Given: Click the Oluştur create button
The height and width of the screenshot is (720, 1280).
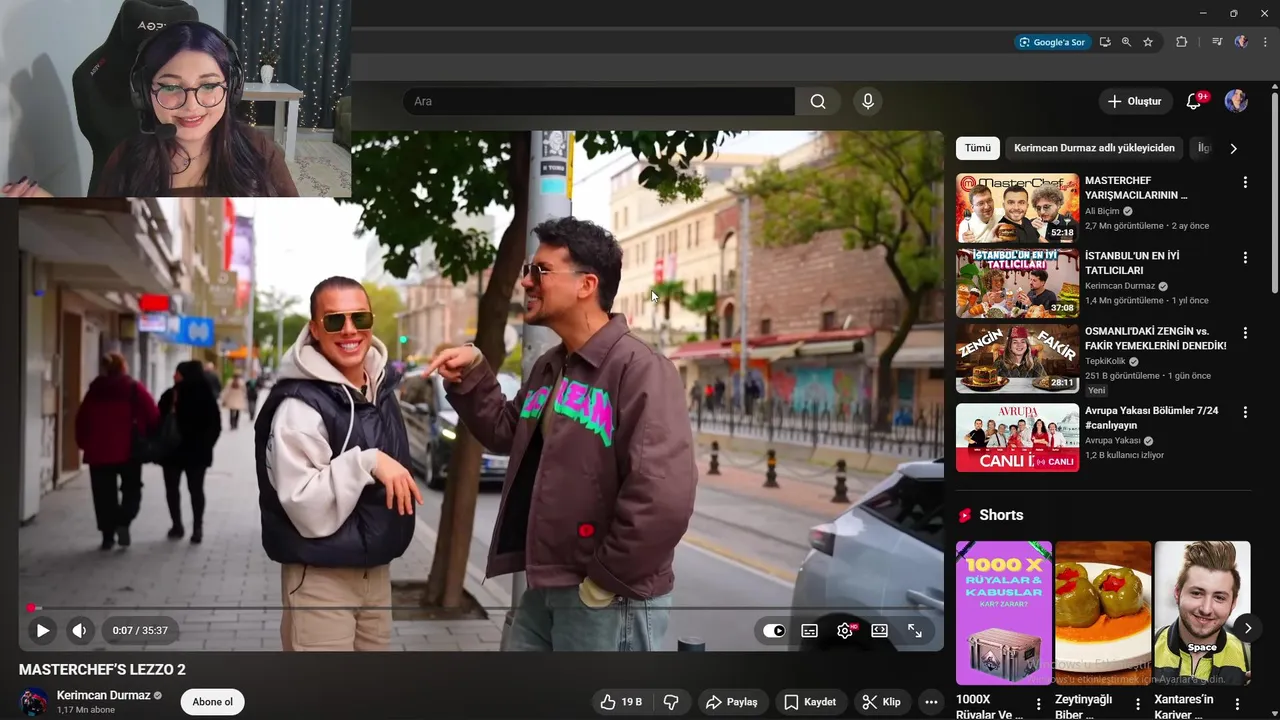Looking at the screenshot, I should (1135, 101).
